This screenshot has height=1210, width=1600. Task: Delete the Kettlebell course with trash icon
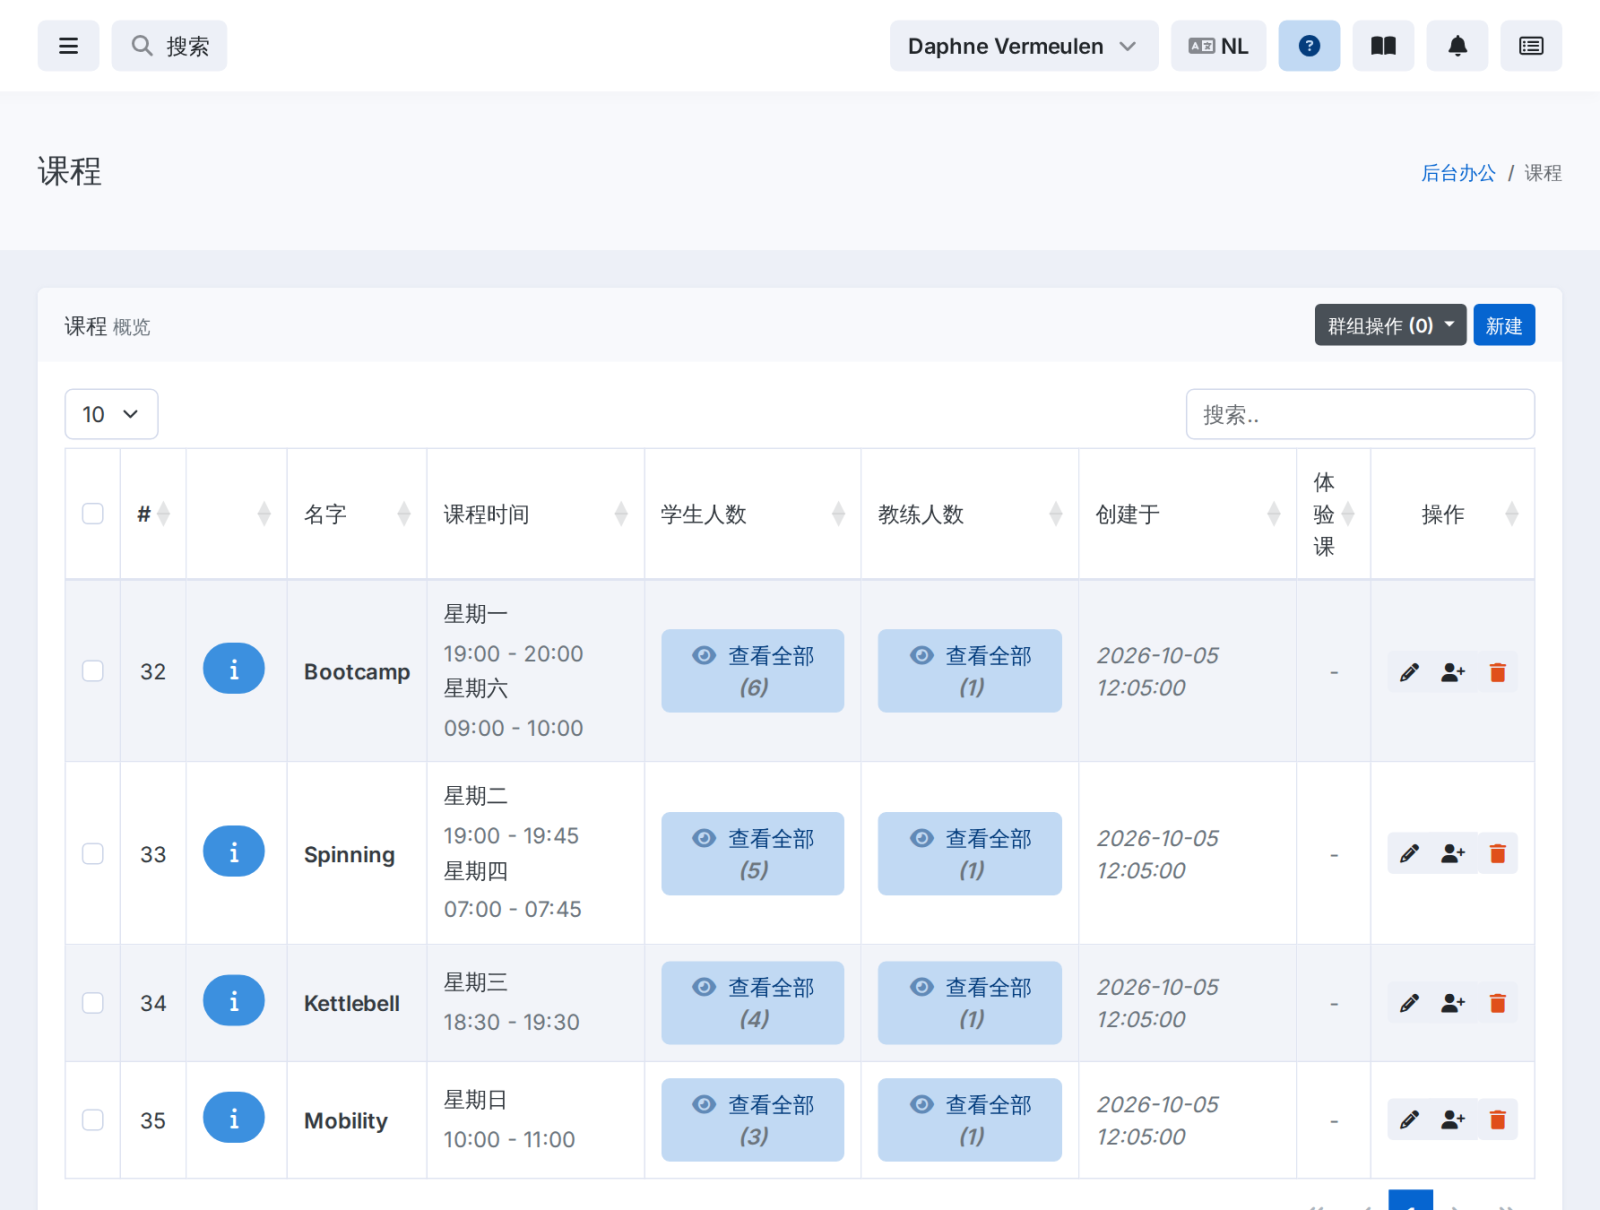pos(1497,1003)
